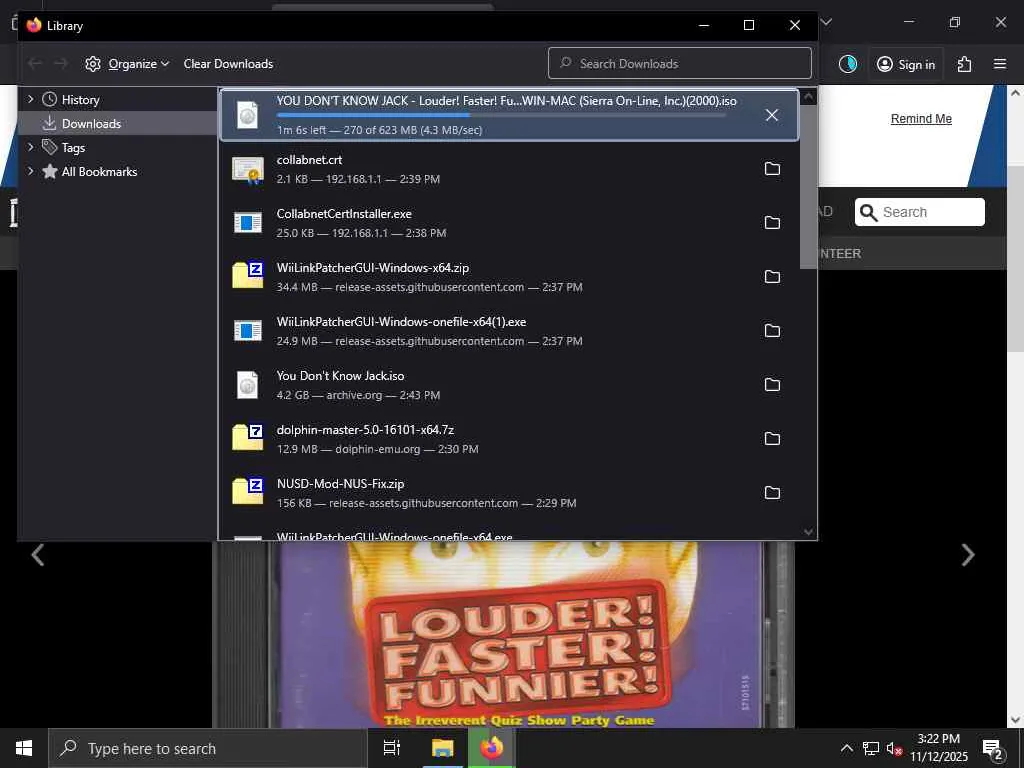Expand the Tags tree node

click(30, 147)
